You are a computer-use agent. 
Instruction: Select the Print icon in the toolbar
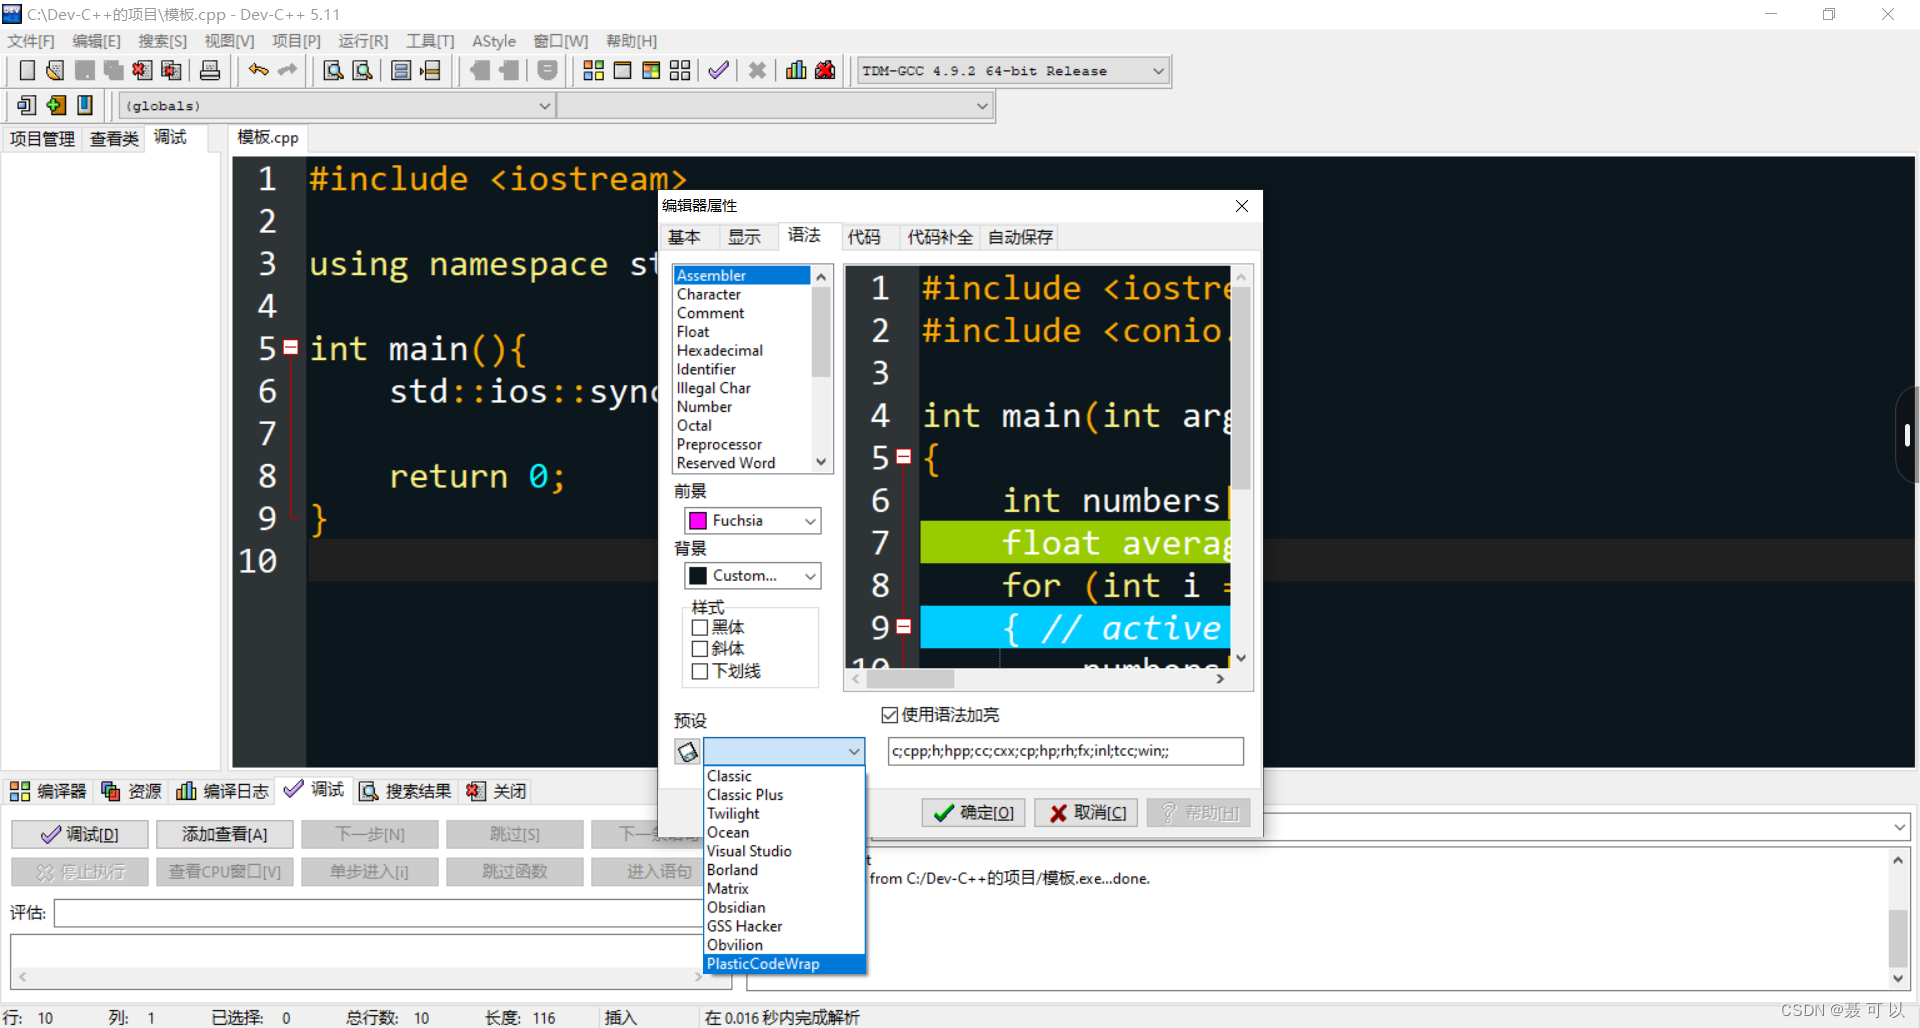[210, 70]
